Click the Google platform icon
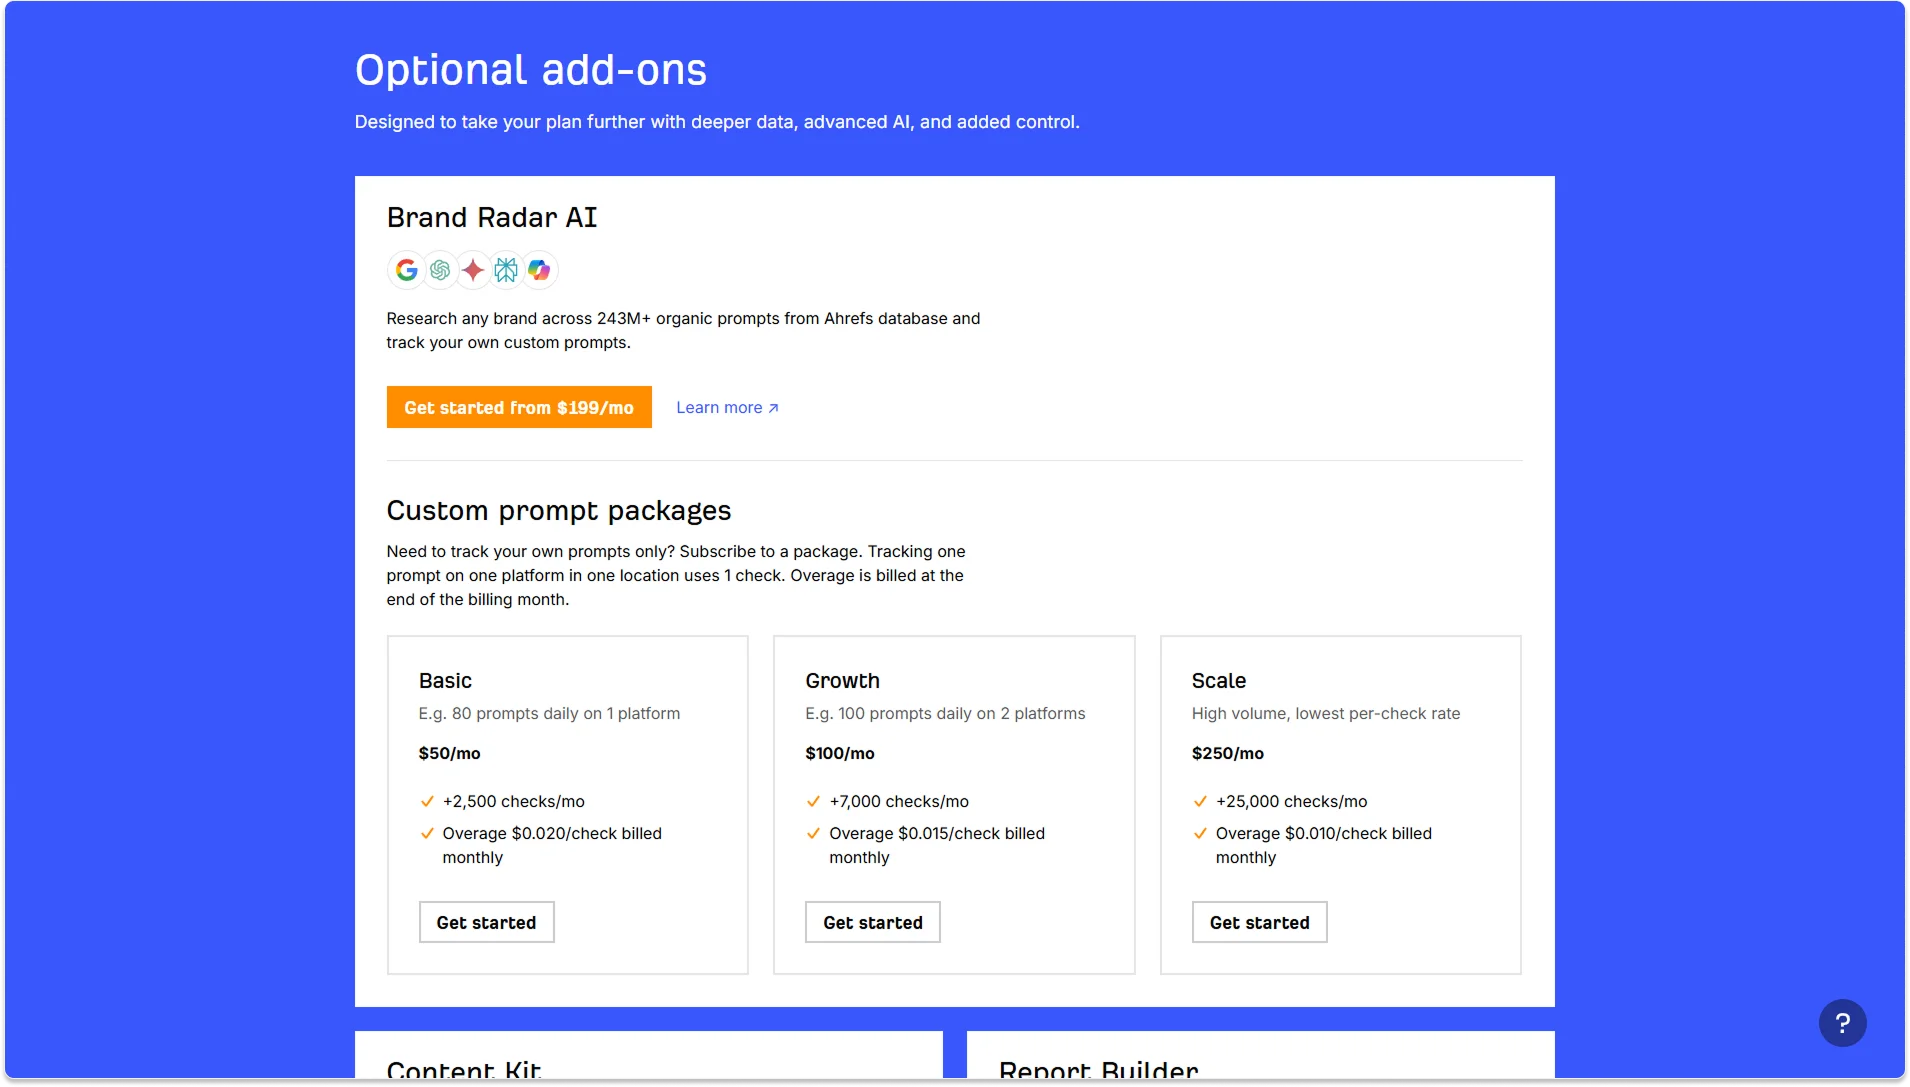1910x1087 pixels. [x=406, y=270]
